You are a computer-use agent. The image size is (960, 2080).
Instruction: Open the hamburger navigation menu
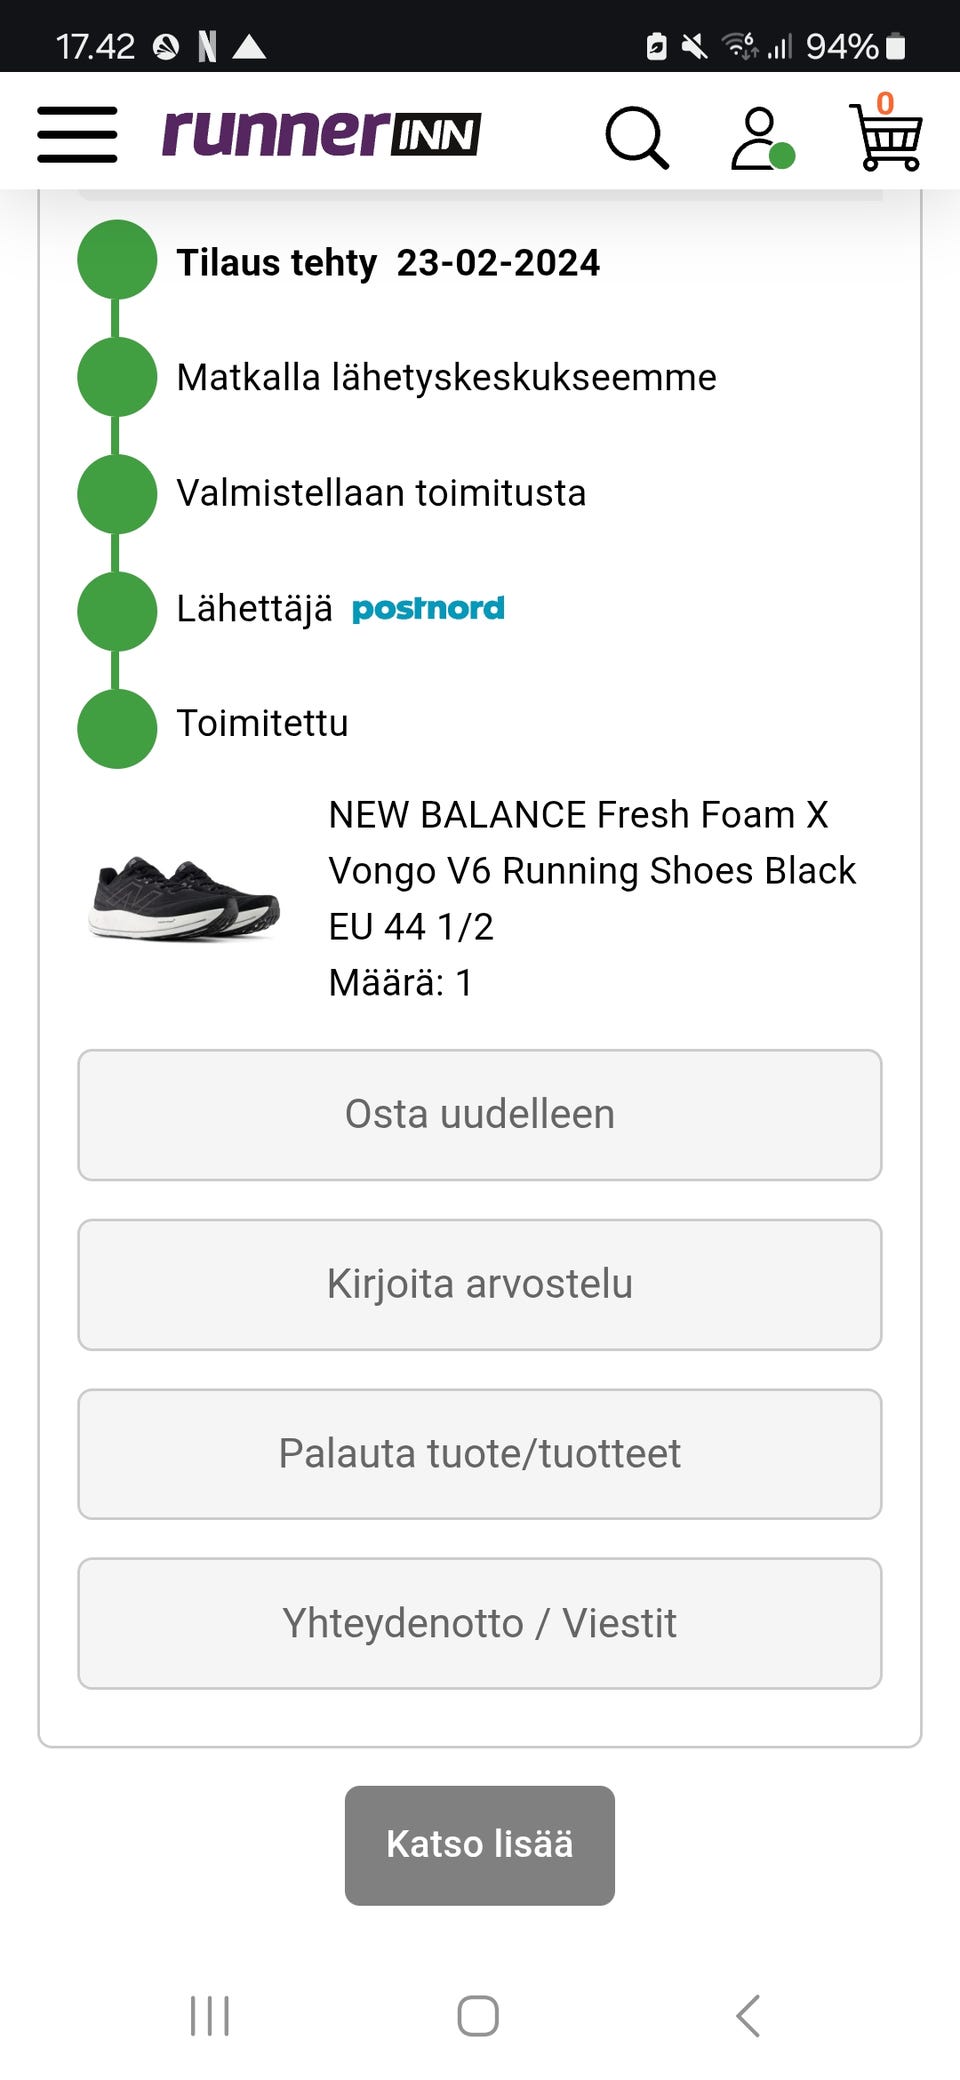[x=77, y=134]
